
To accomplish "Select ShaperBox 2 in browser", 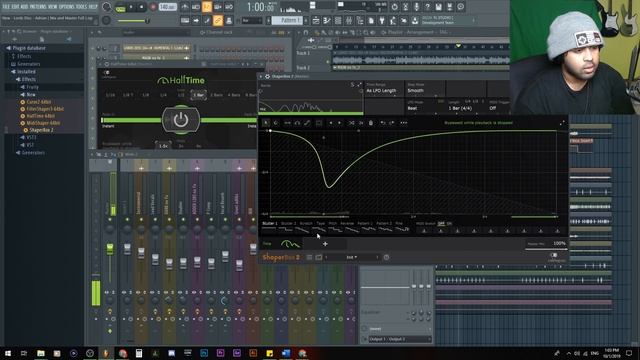I will (39, 130).
